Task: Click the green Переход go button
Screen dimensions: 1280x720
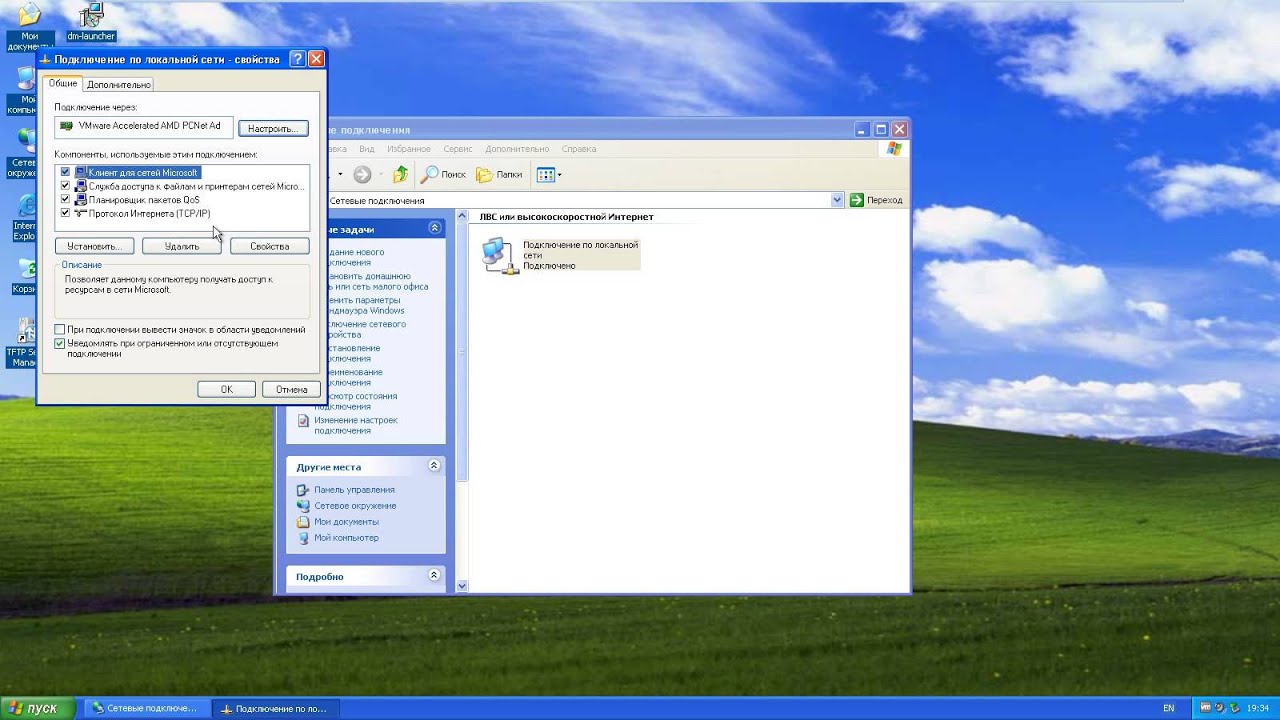Action: [x=877, y=200]
